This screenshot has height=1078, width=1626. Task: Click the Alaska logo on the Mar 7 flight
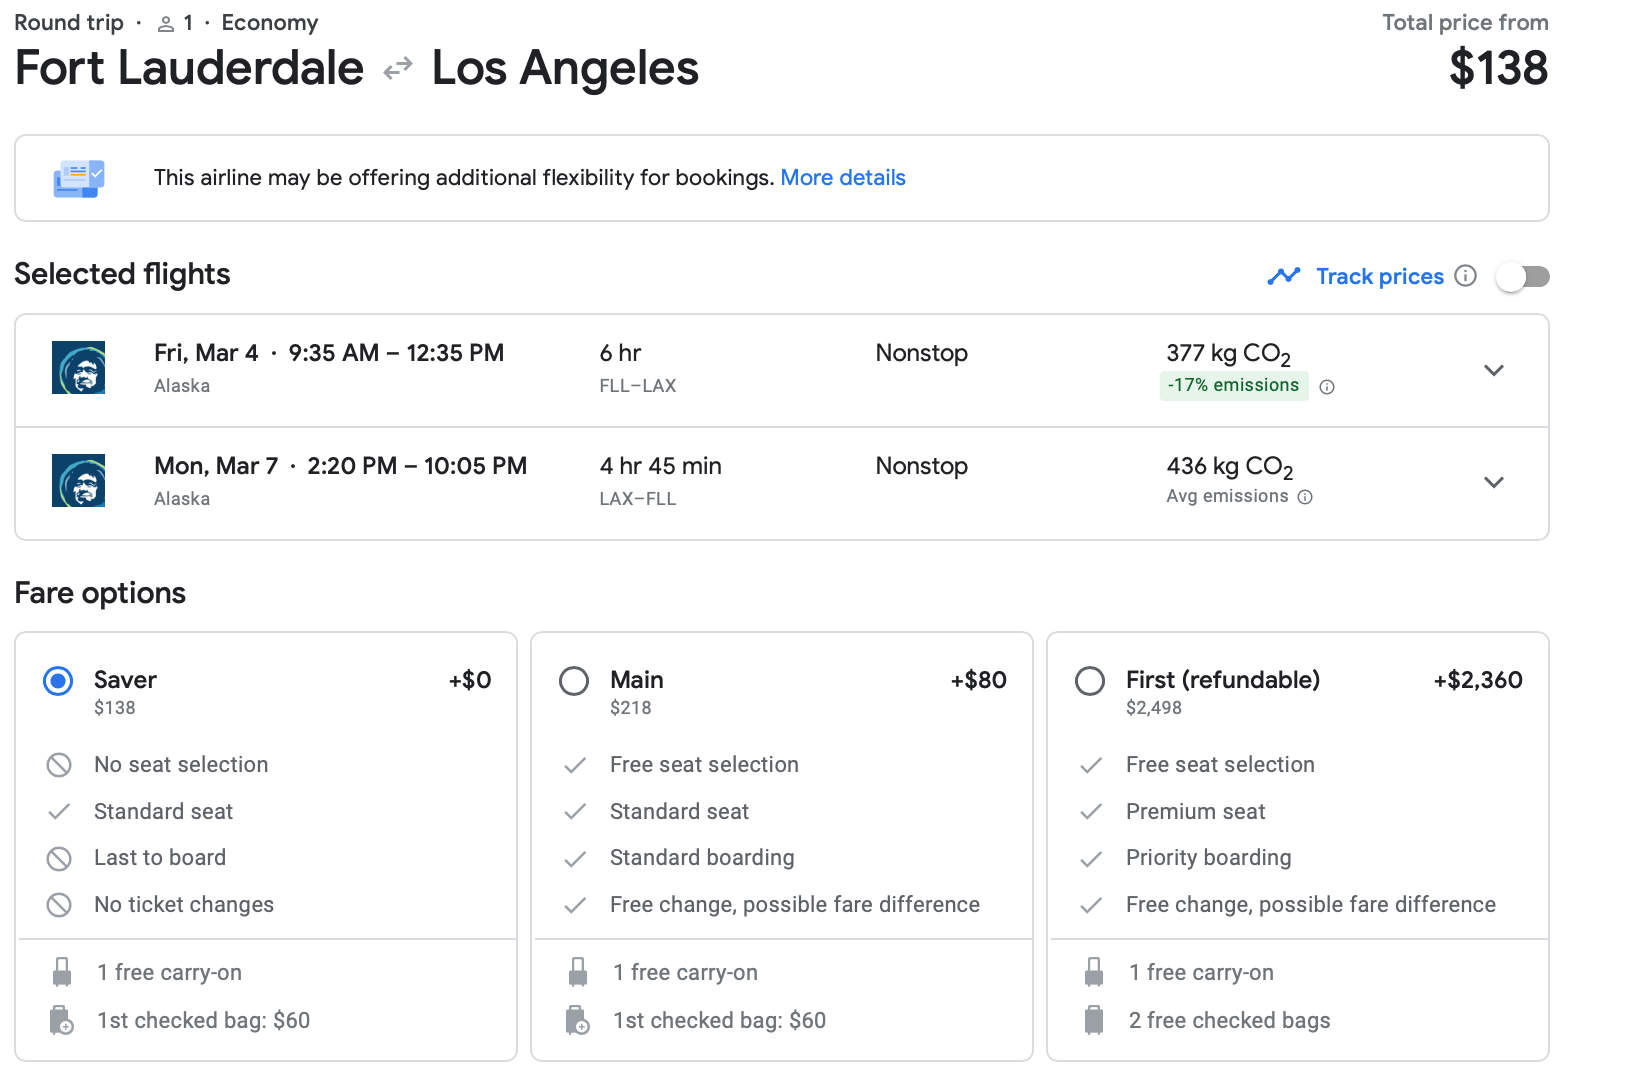click(78, 481)
